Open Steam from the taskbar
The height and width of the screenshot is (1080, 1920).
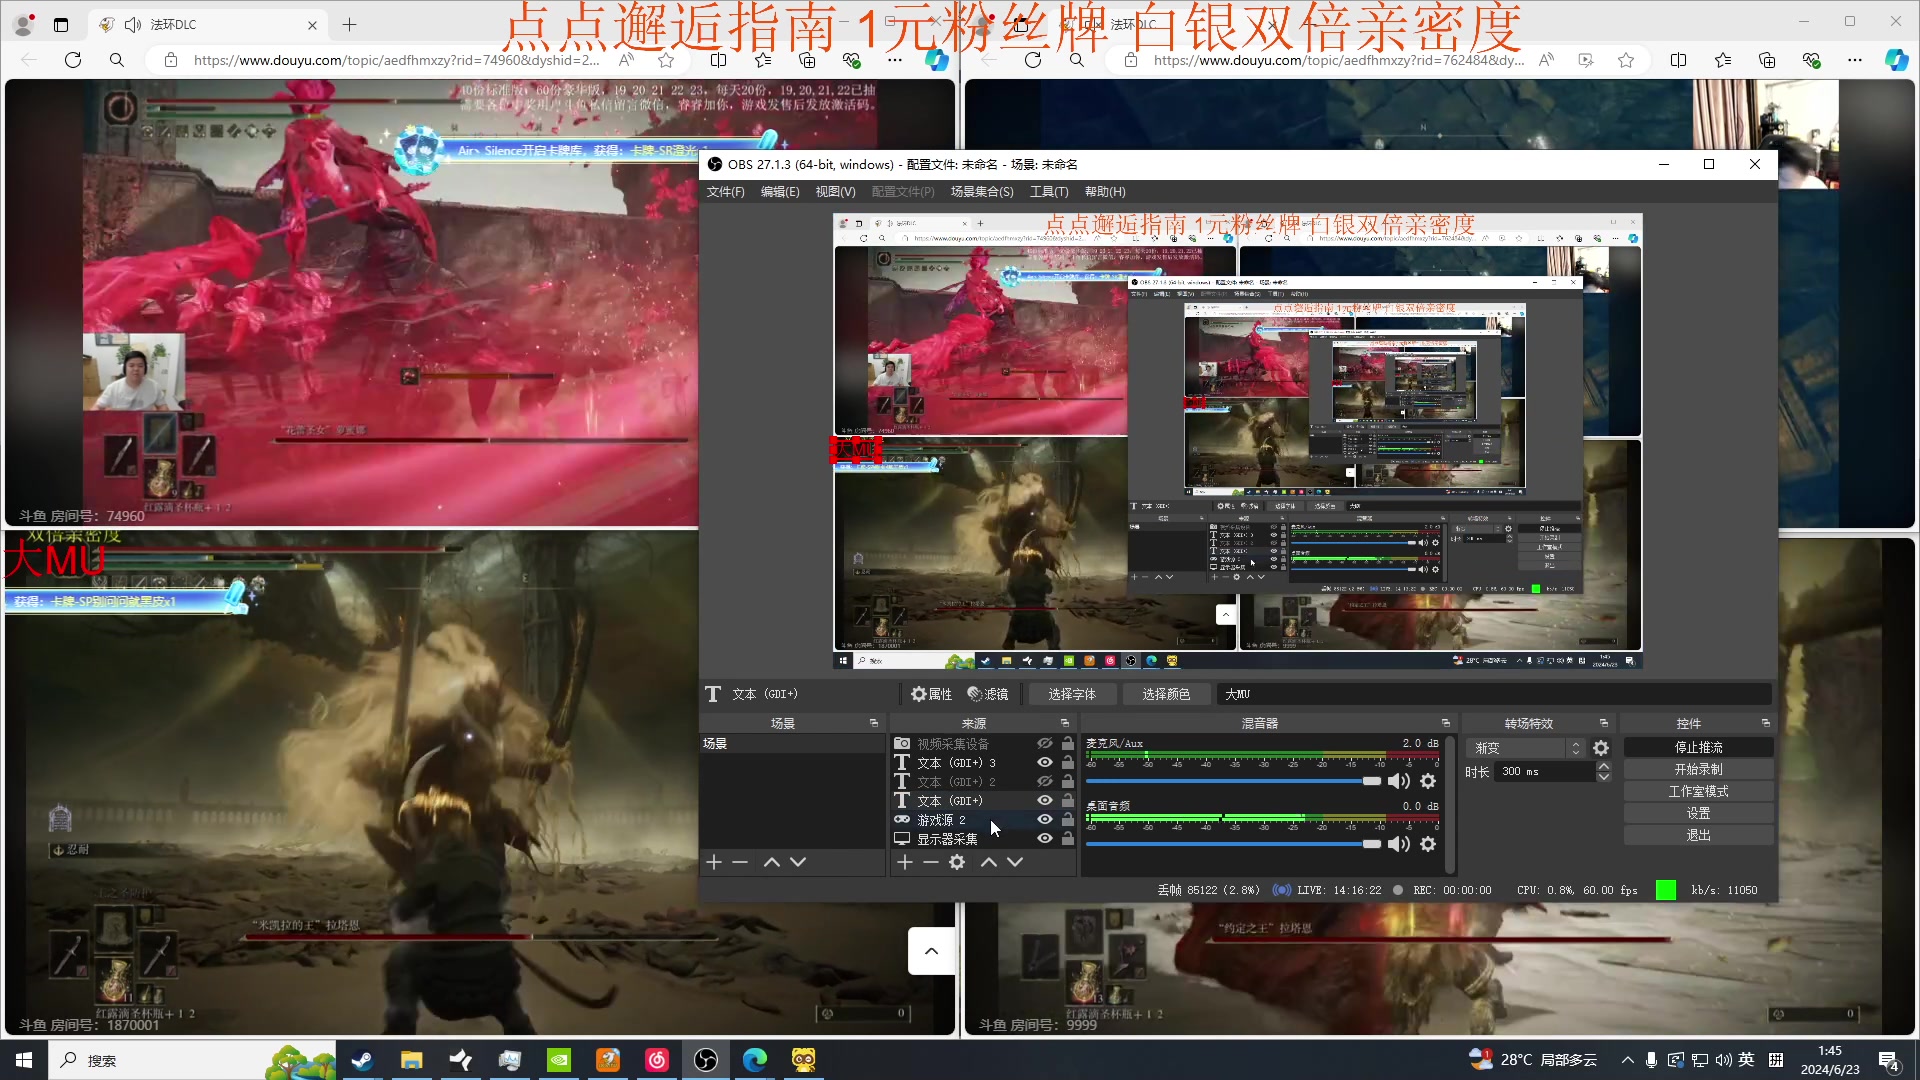362,1060
